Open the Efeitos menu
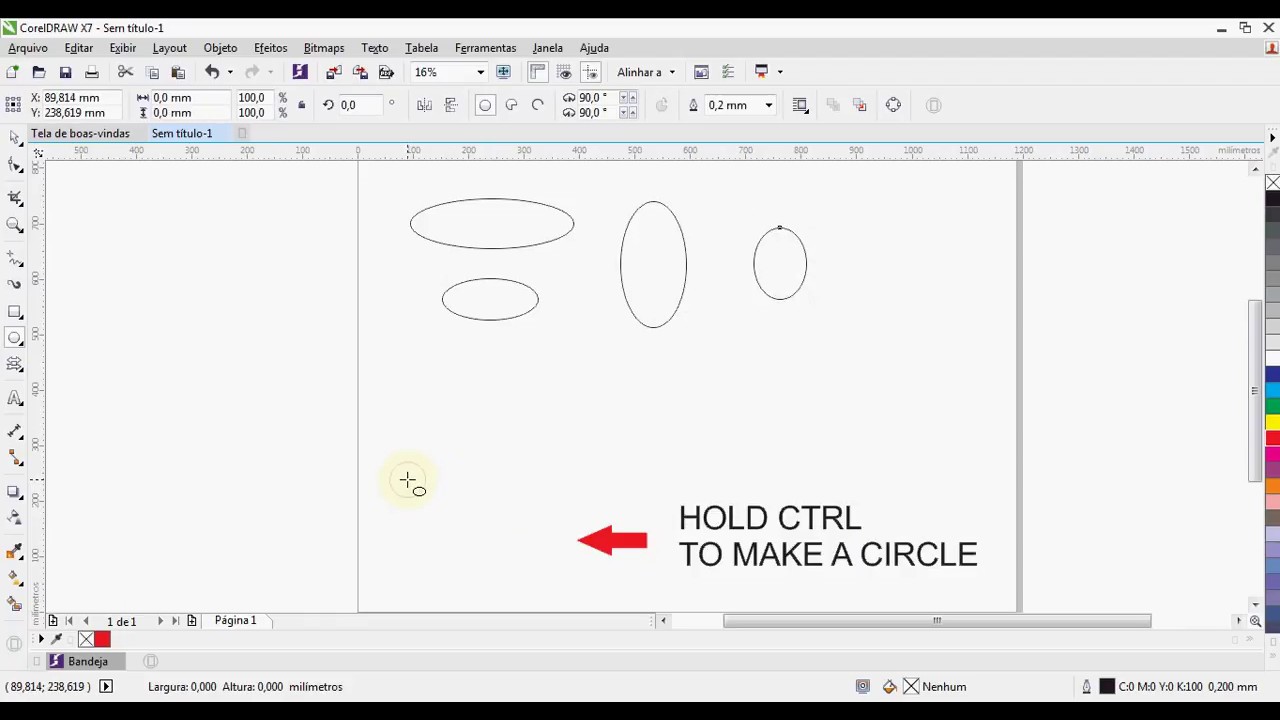 click(270, 48)
